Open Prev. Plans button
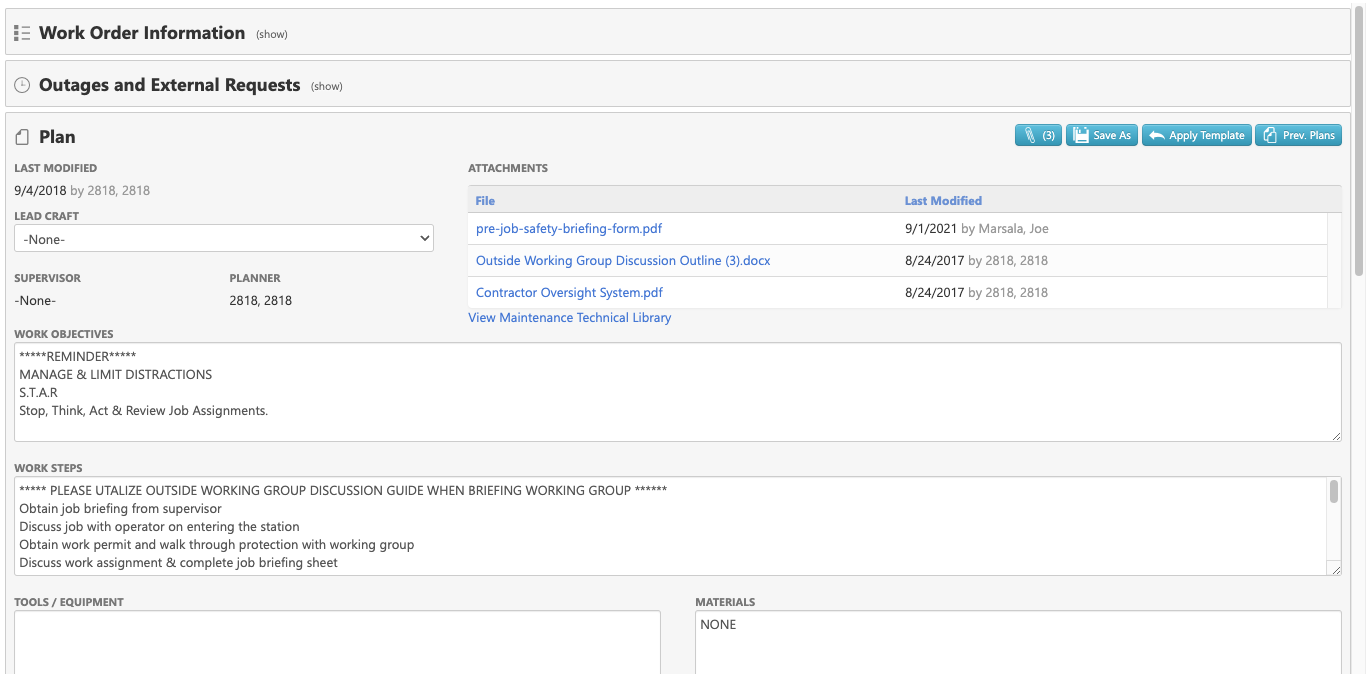1372x674 pixels. click(x=1298, y=135)
